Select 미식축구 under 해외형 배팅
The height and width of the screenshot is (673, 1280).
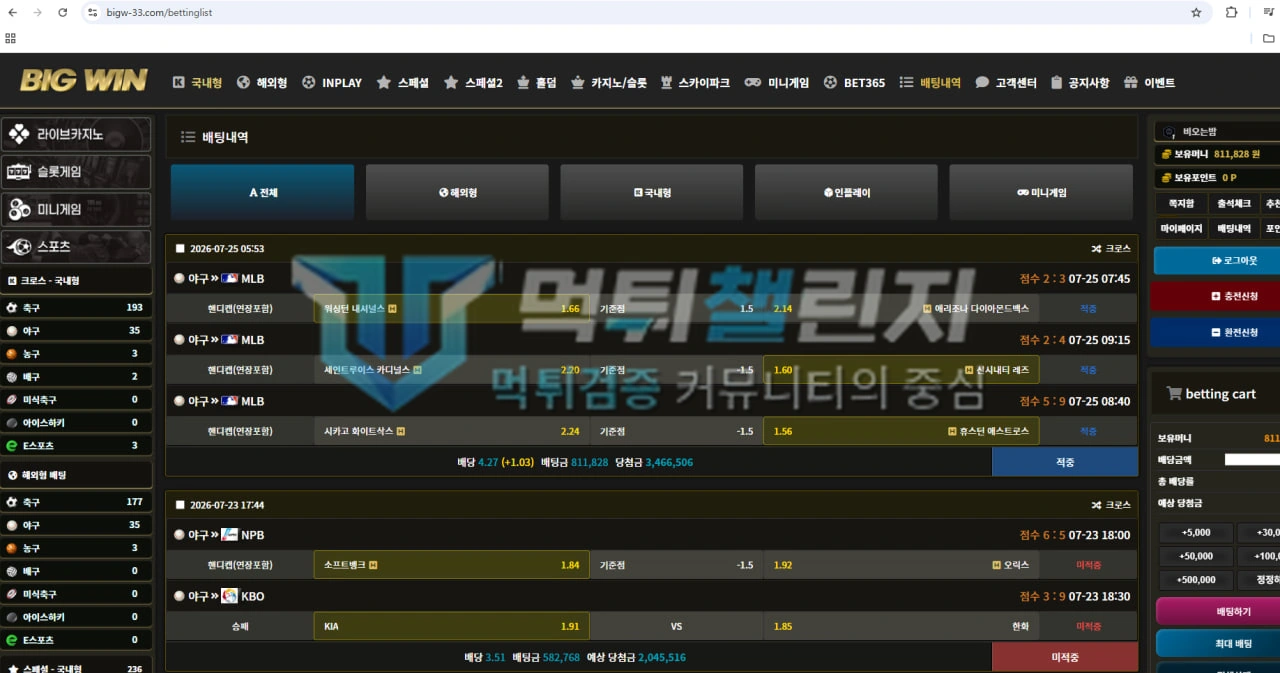point(77,594)
